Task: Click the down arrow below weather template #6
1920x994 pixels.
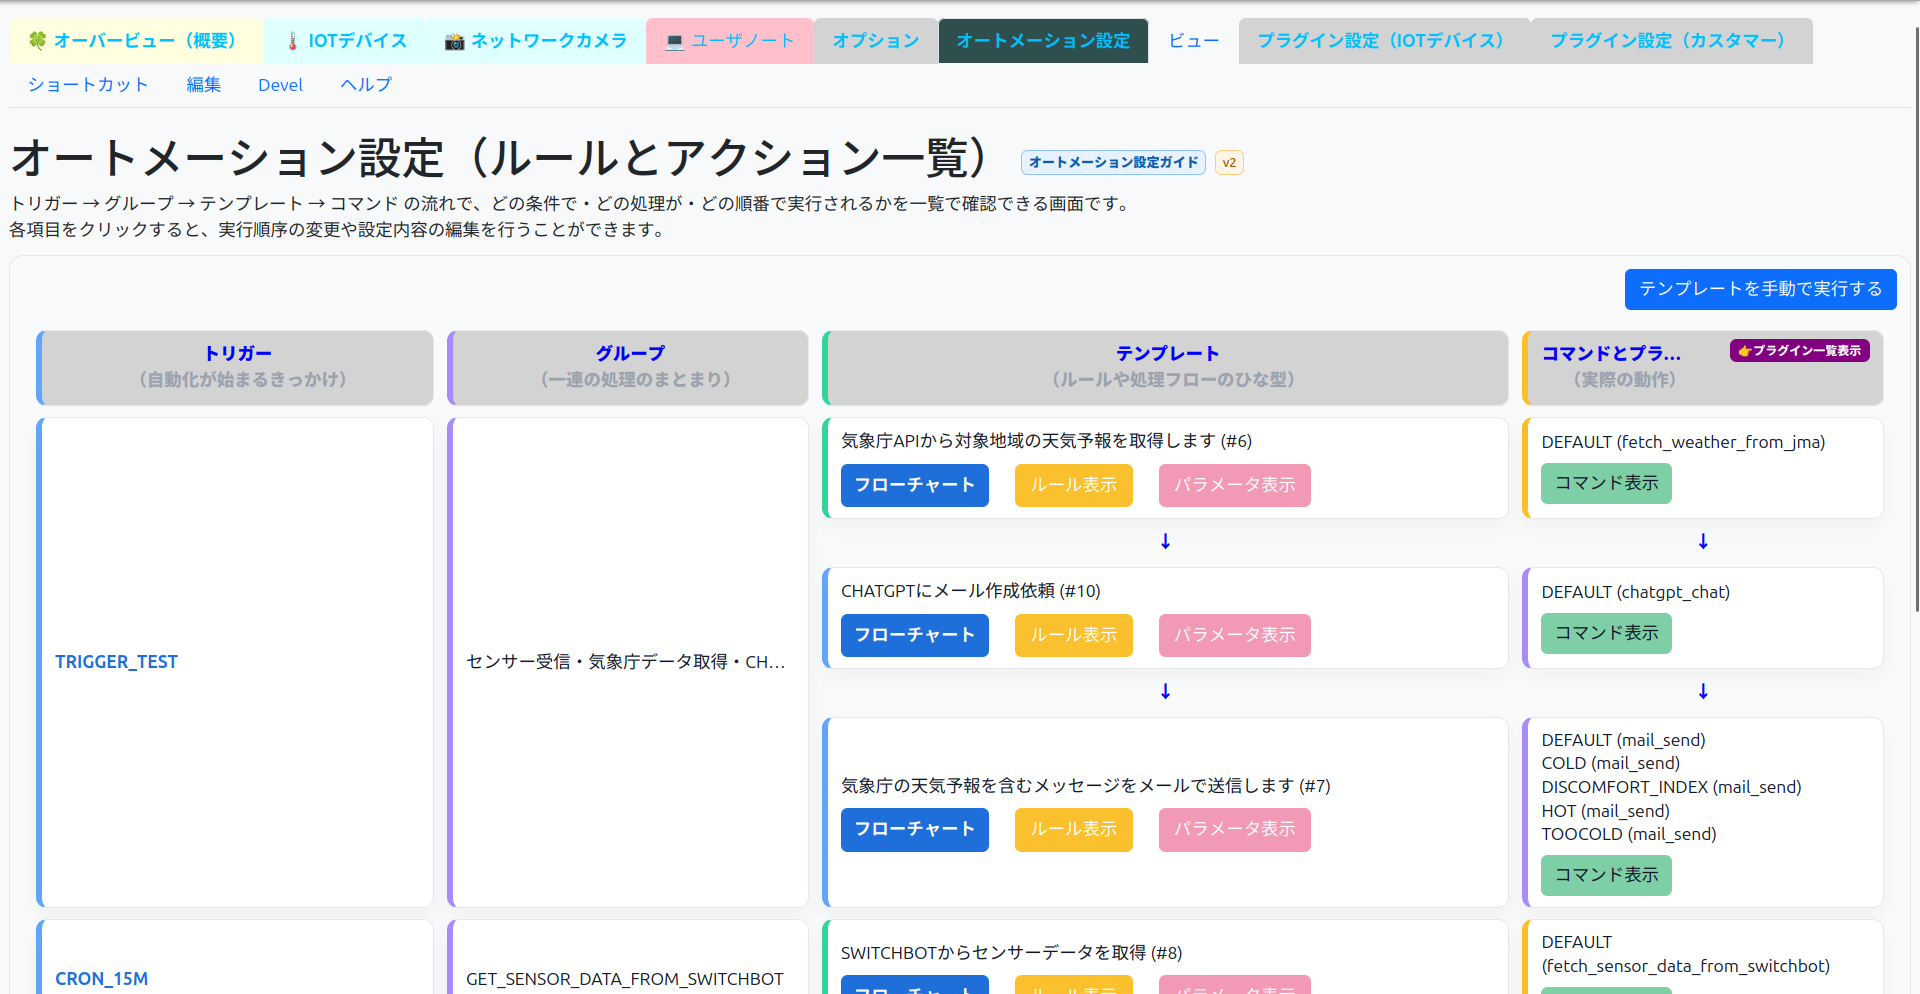Action: [1164, 541]
